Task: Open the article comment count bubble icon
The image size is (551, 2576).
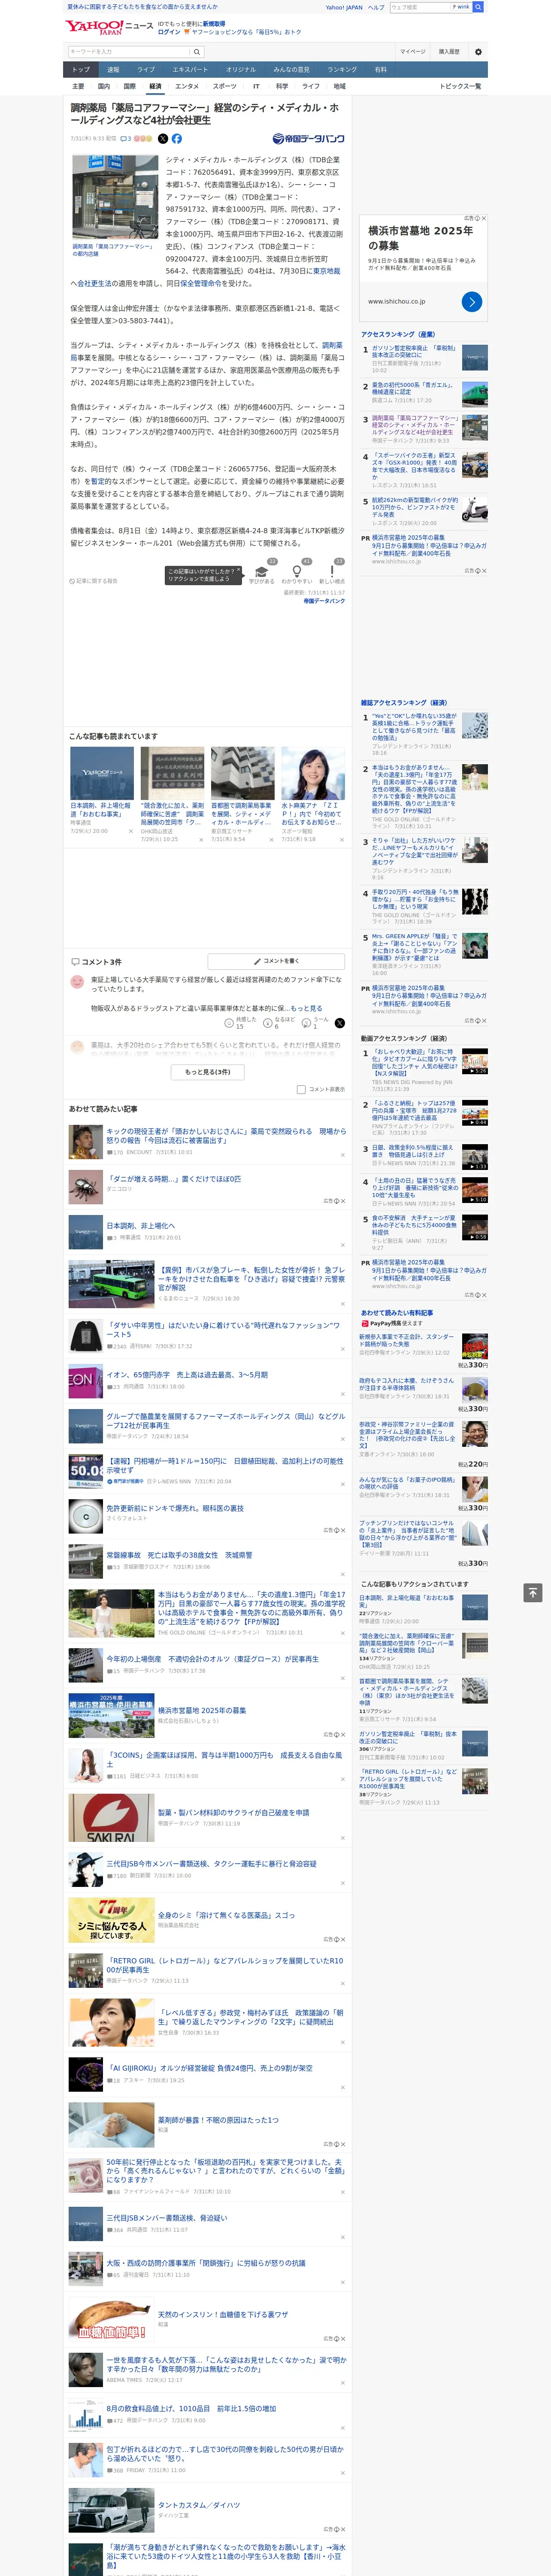Action: tap(126, 139)
